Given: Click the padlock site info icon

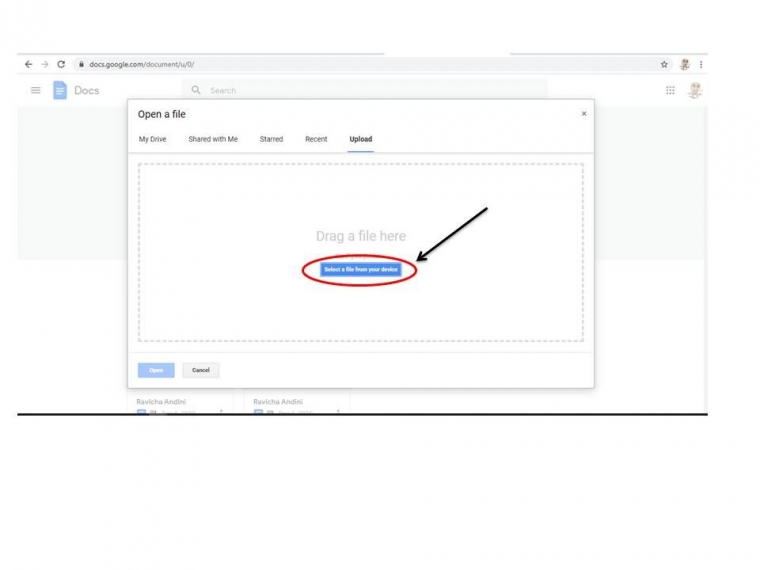Looking at the screenshot, I should click(81, 64).
